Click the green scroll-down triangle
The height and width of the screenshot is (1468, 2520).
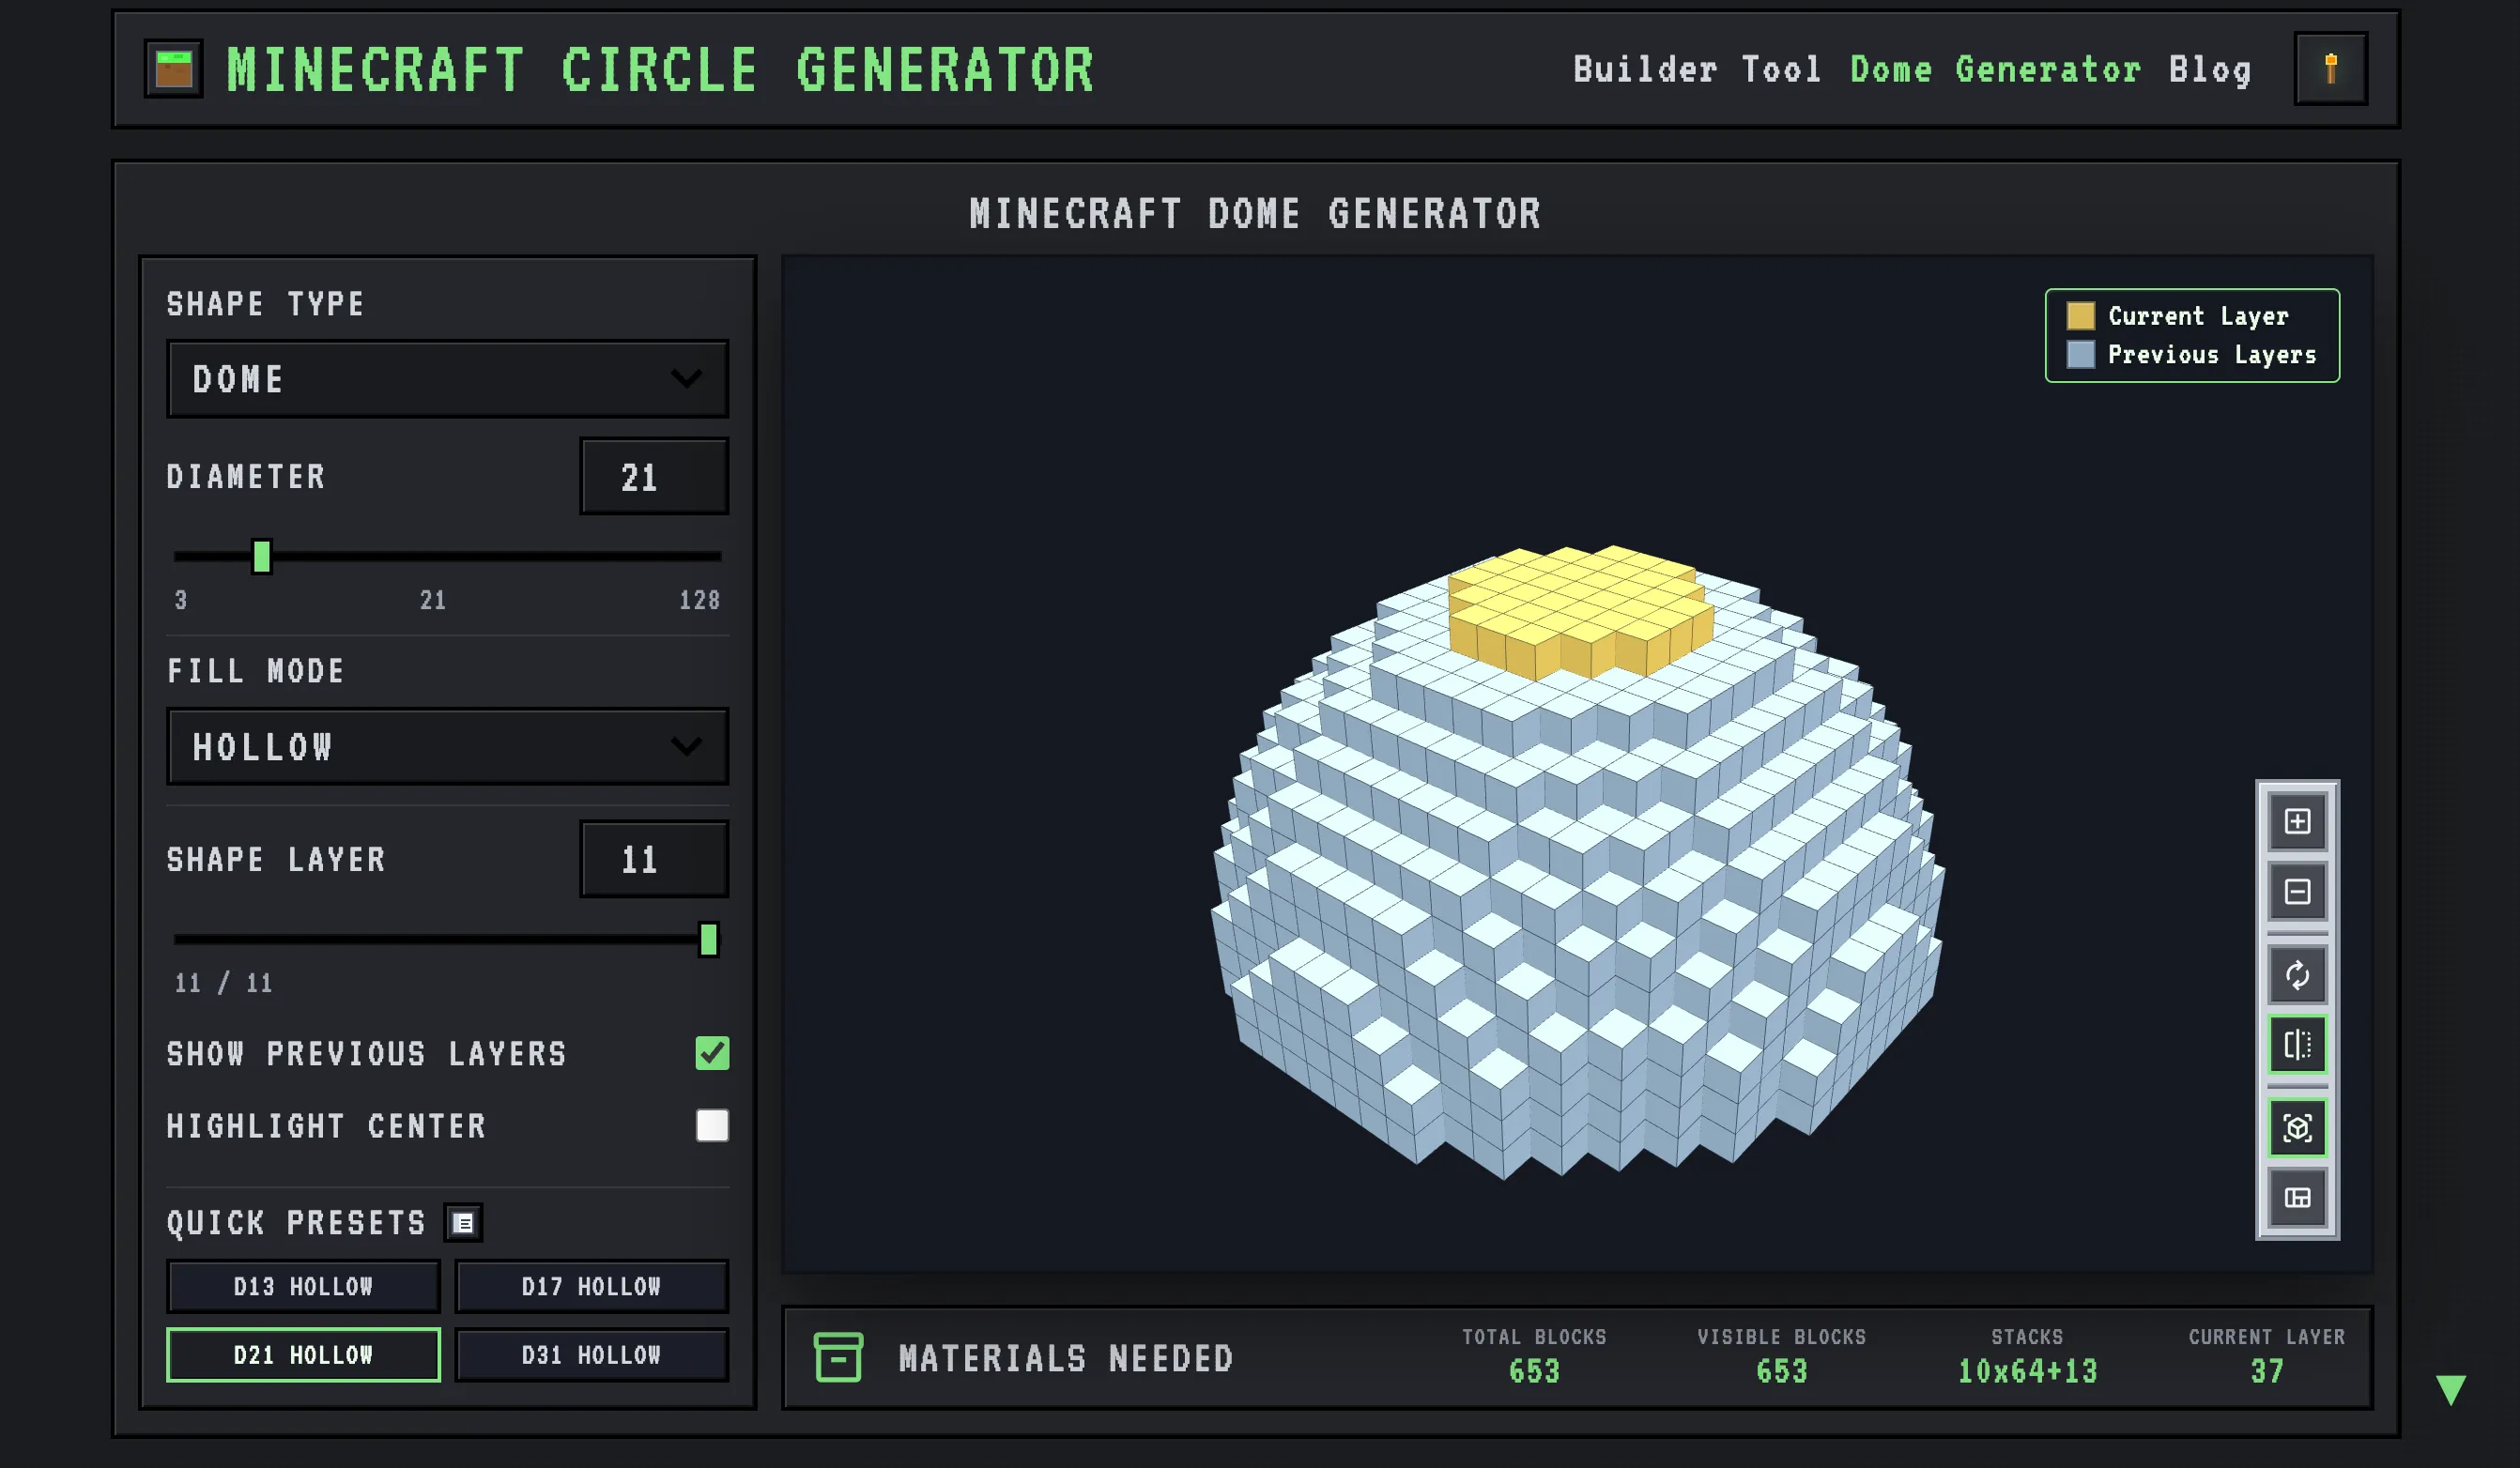[x=2451, y=1389]
